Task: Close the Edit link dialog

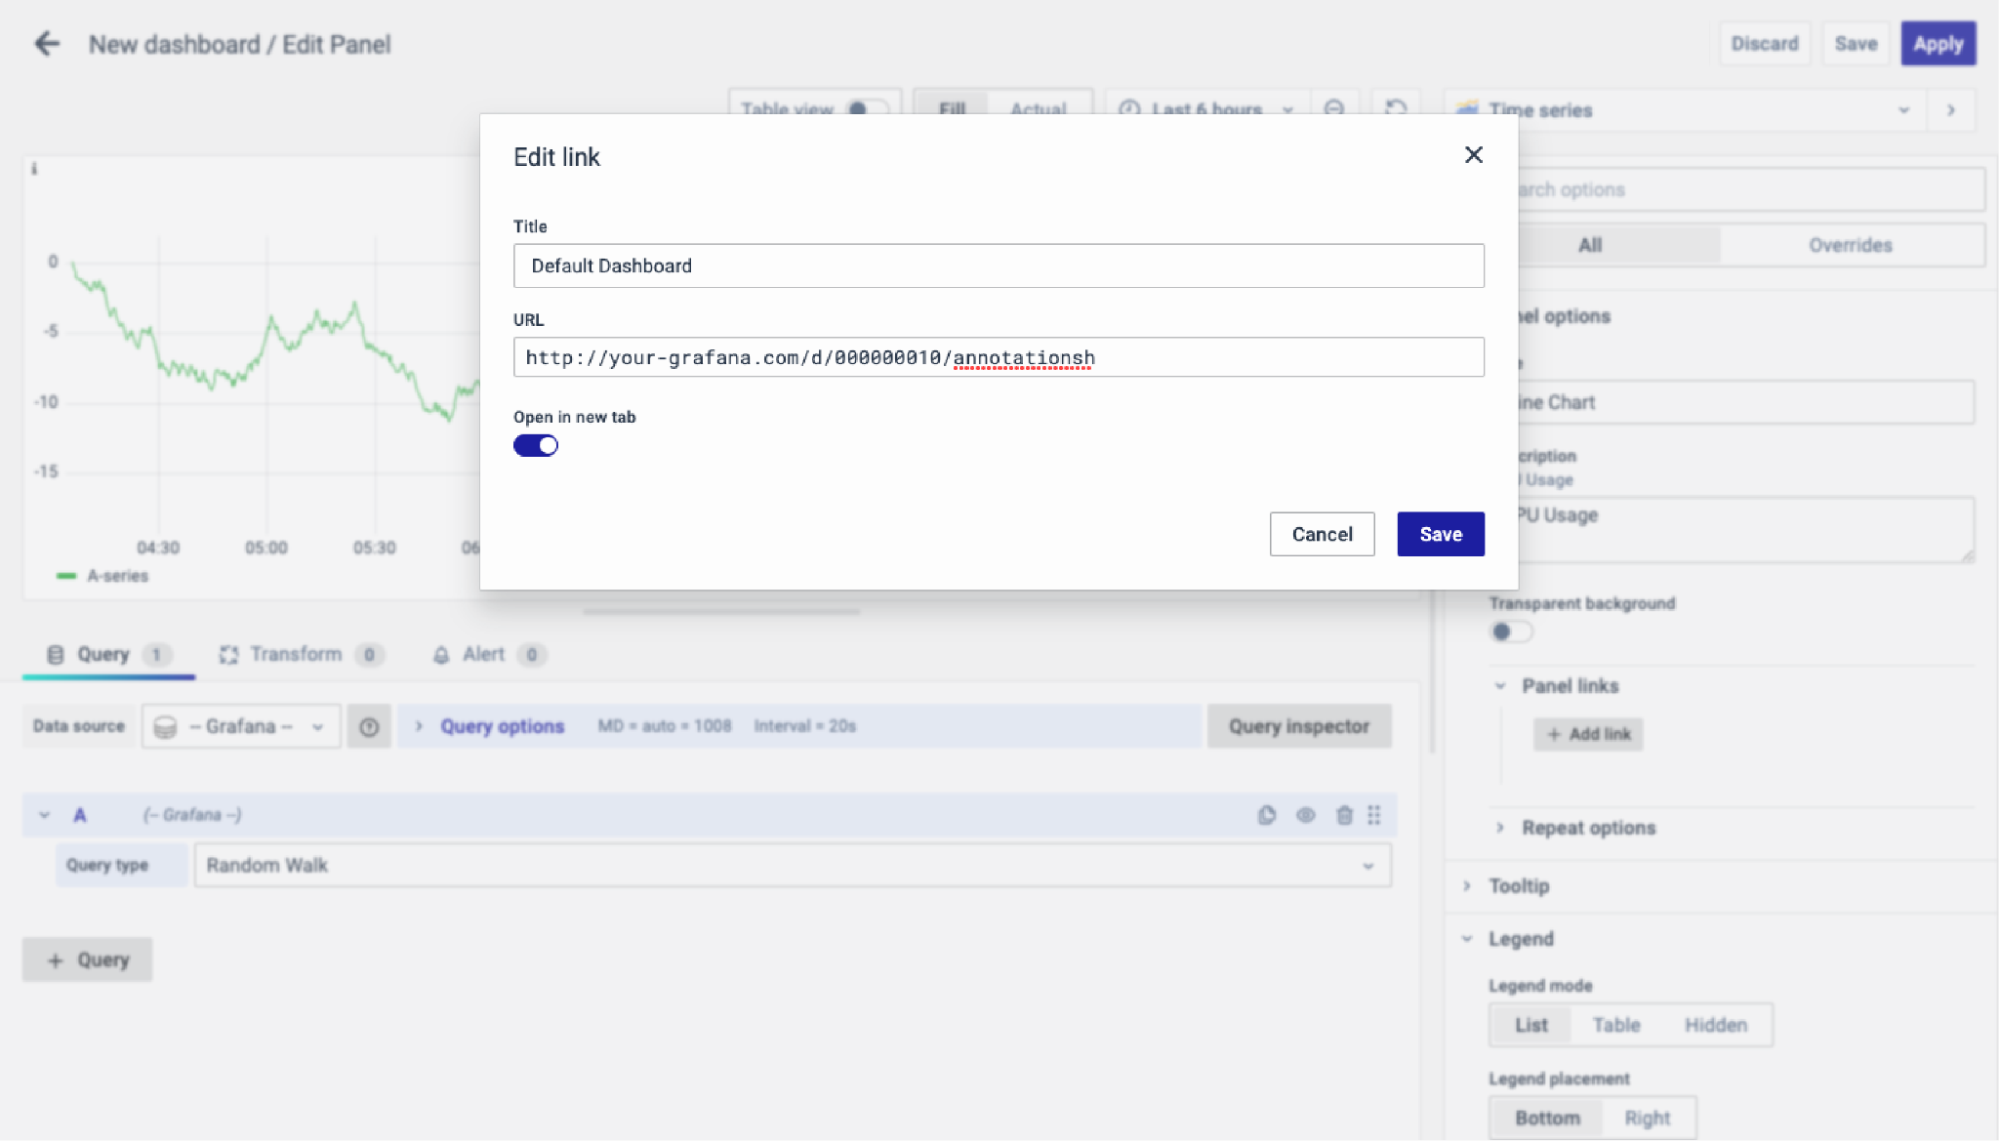Action: [1473, 155]
